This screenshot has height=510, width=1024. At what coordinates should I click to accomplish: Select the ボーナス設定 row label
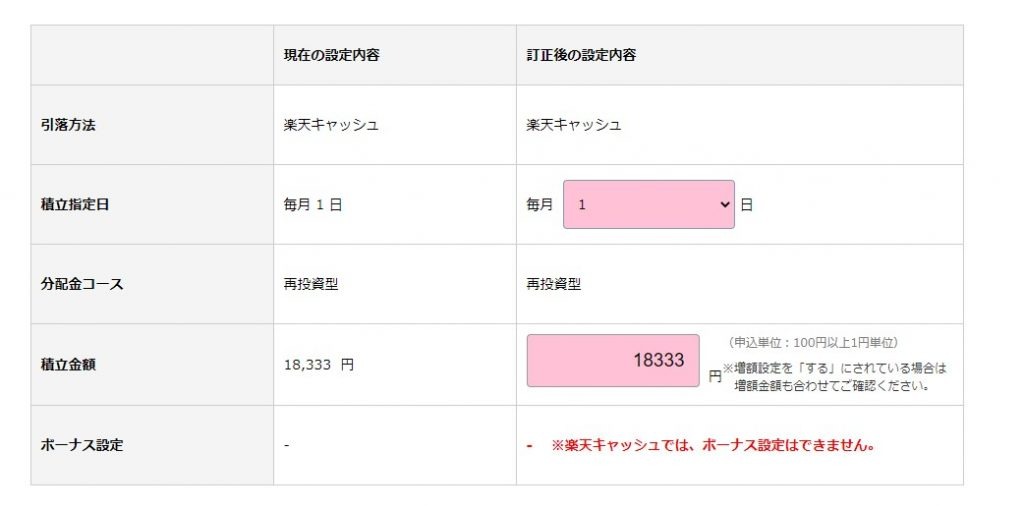click(83, 445)
